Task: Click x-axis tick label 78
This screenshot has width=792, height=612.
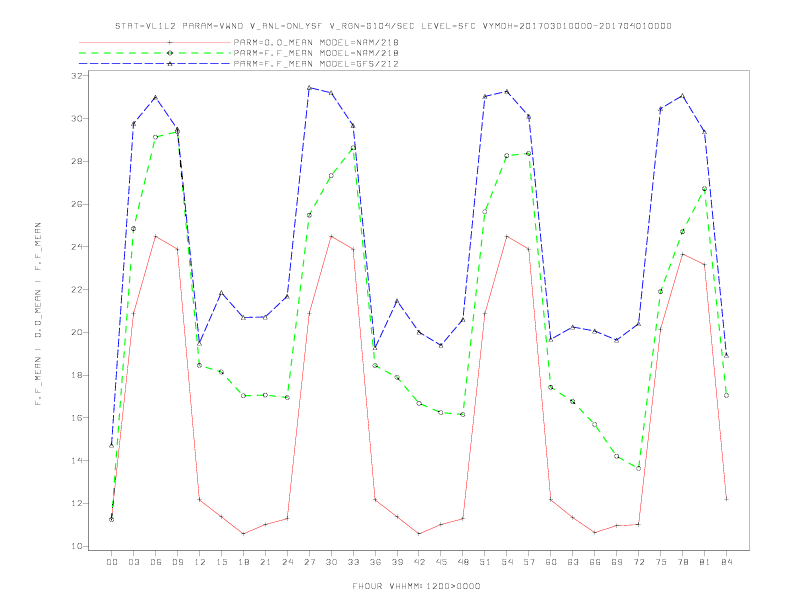Action: tap(683, 562)
